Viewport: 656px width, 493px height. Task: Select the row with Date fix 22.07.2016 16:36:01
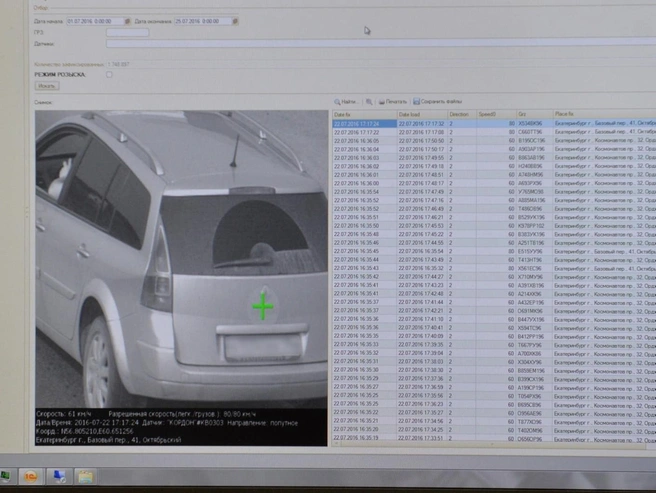point(494,175)
